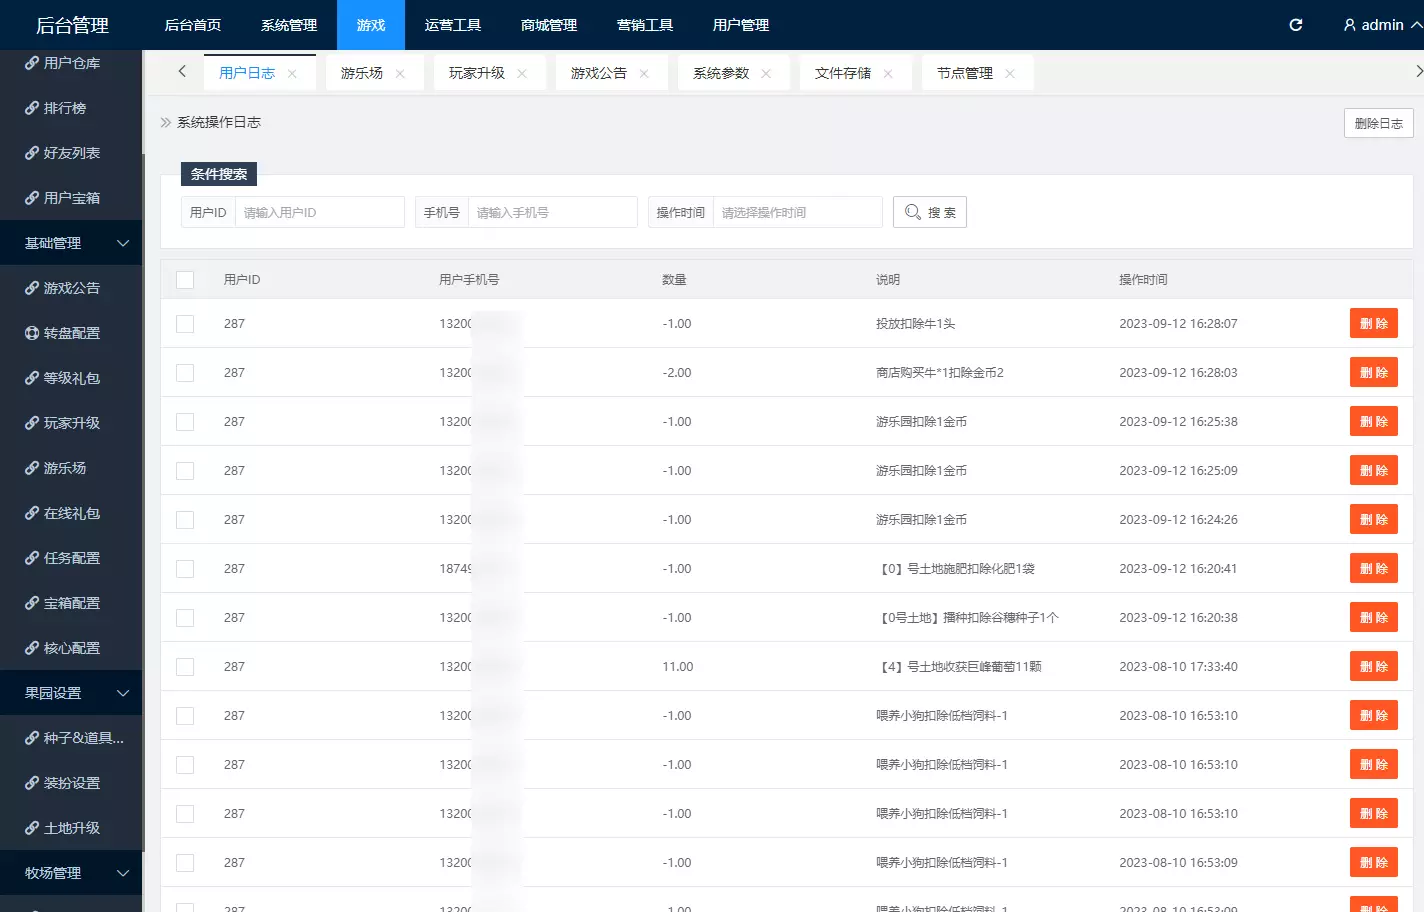Open 营销工具 in top navigation
The width and height of the screenshot is (1424, 912).
(x=645, y=25)
